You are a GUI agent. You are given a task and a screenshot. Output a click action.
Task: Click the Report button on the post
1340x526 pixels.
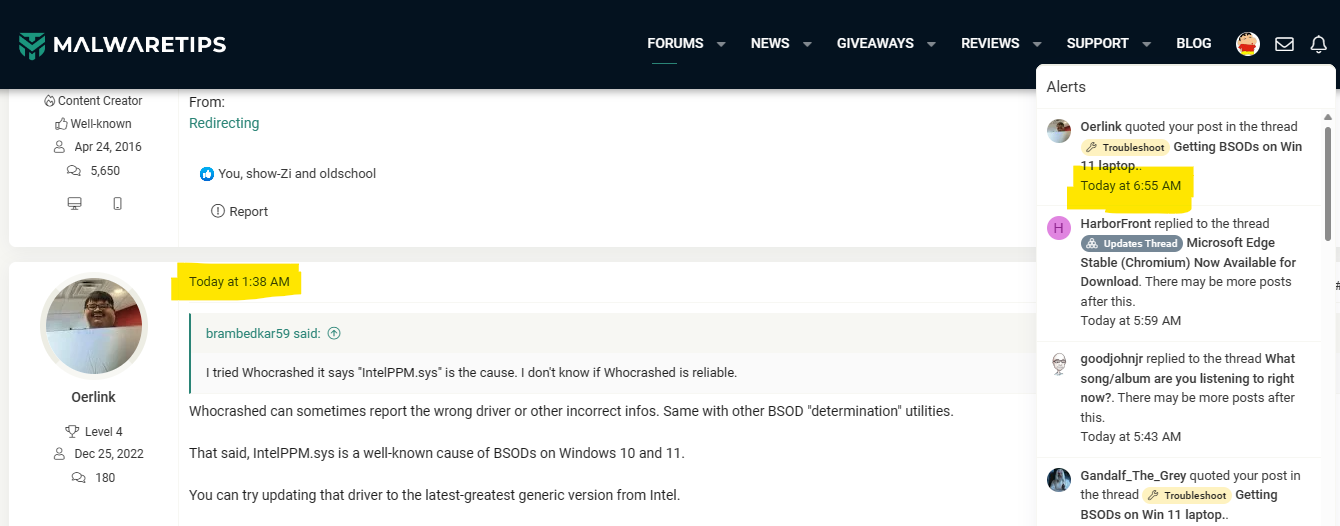point(240,212)
